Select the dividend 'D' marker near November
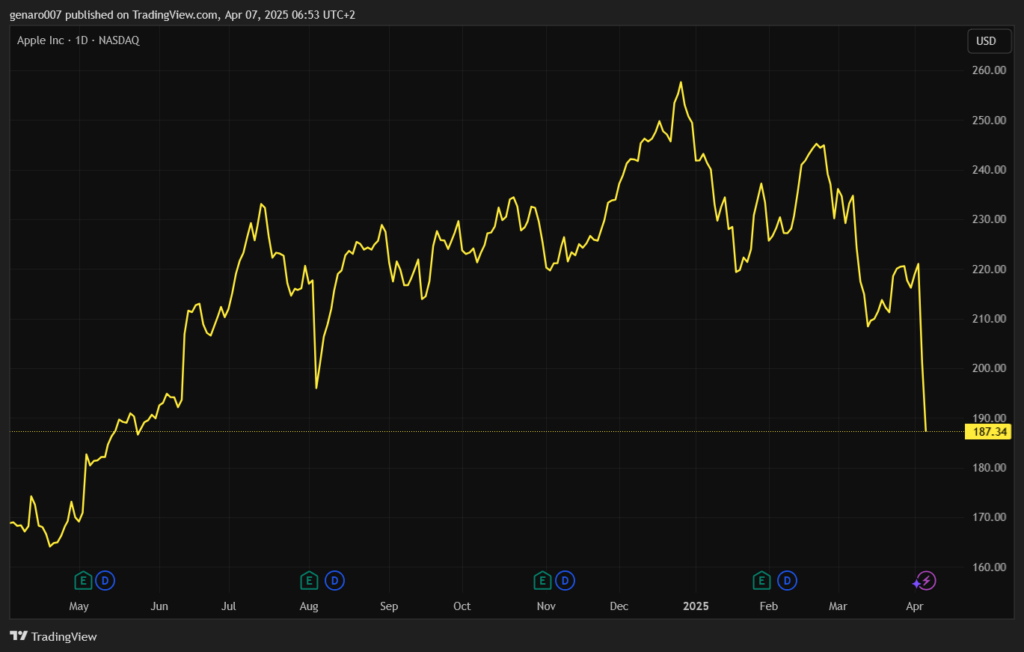Image resolution: width=1024 pixels, height=652 pixels. 566,580
